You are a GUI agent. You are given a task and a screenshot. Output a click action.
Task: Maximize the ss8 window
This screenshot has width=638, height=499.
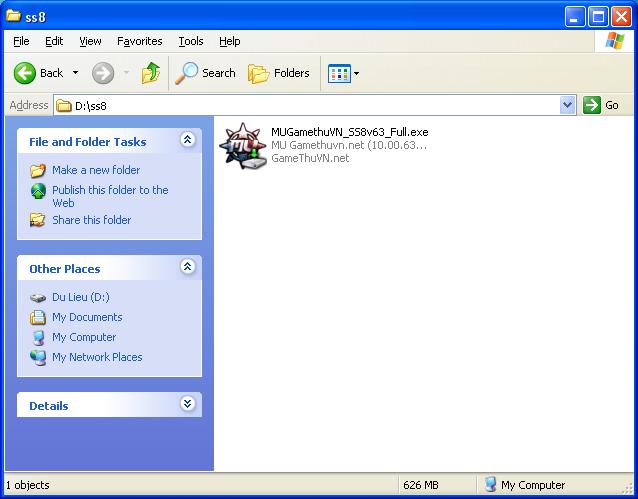pyautogui.click(x=599, y=17)
